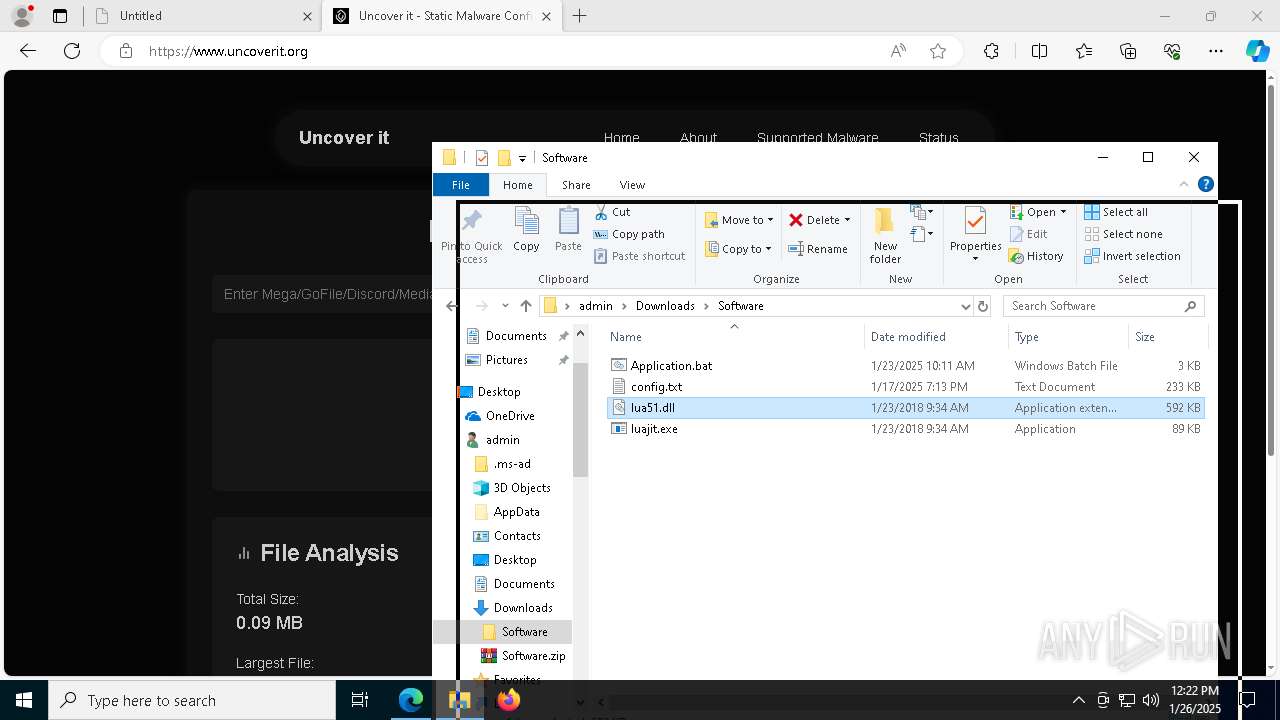
Task: Open the File tab in Explorer
Action: point(461,185)
